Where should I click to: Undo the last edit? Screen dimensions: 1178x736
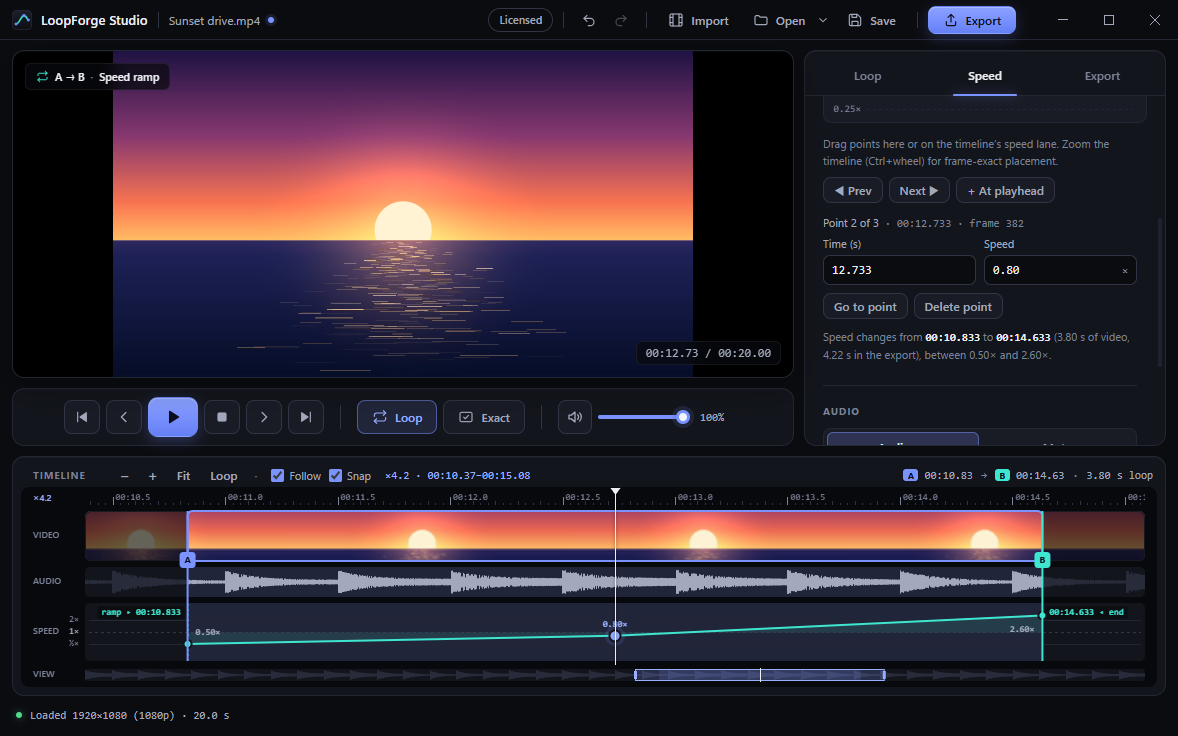pos(589,20)
